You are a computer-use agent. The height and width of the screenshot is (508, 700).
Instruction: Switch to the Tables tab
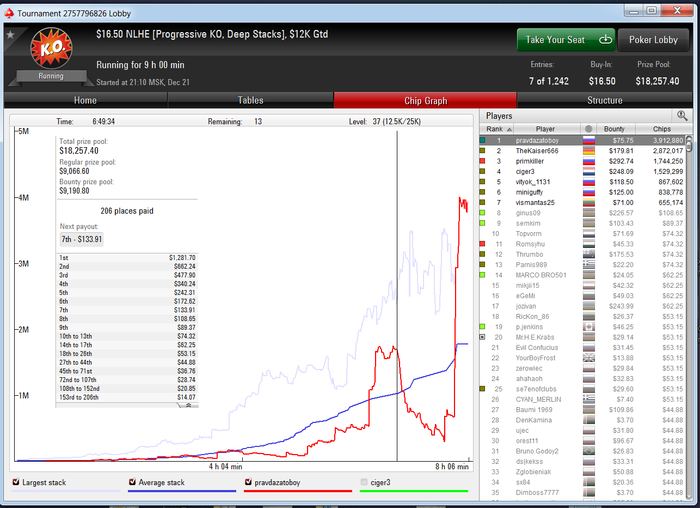point(250,100)
